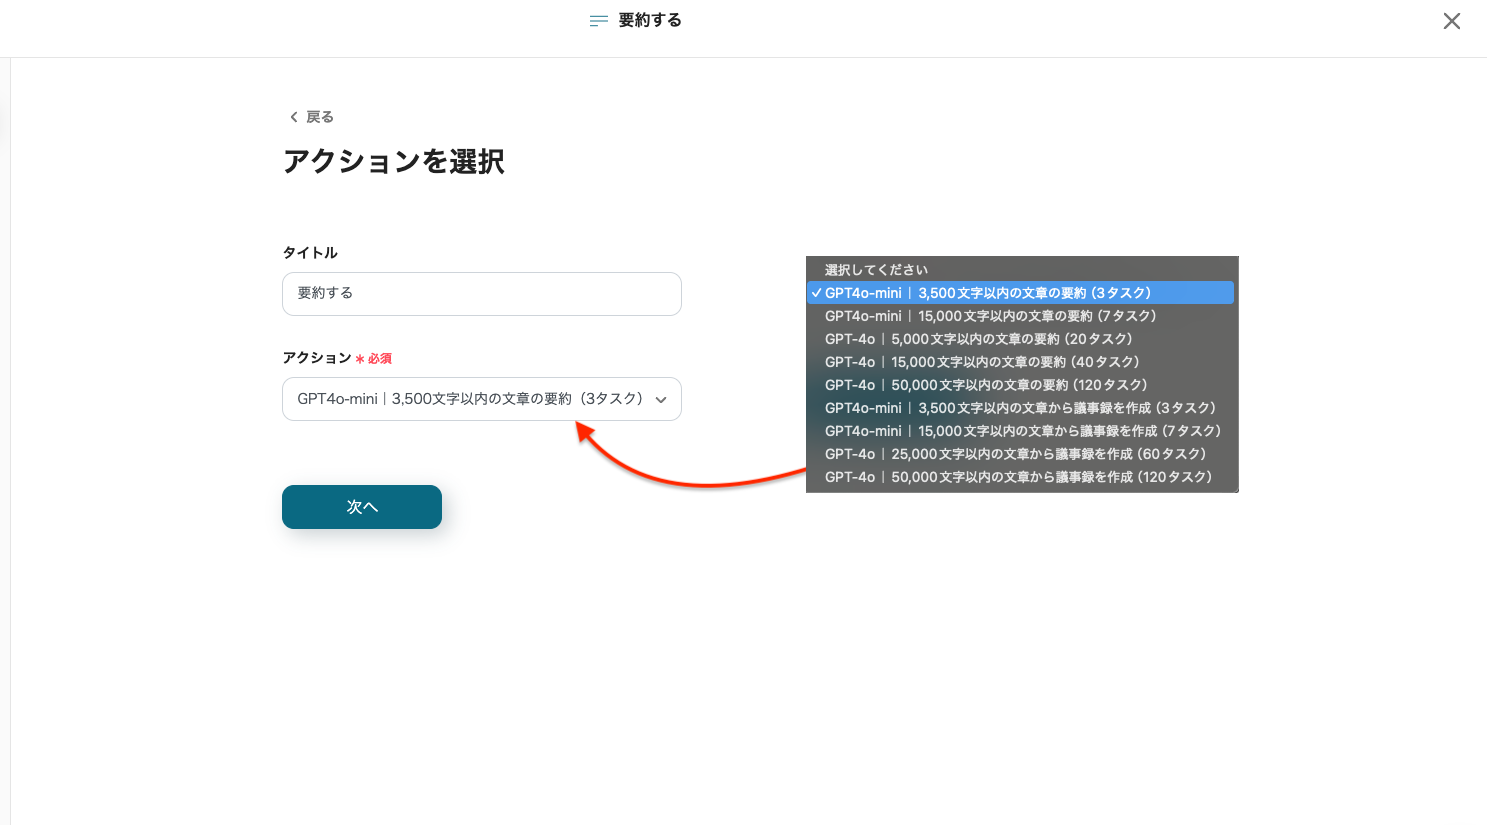Click the chevron arrow in アクション dropdown
This screenshot has height=825, width=1487.
tap(661, 400)
